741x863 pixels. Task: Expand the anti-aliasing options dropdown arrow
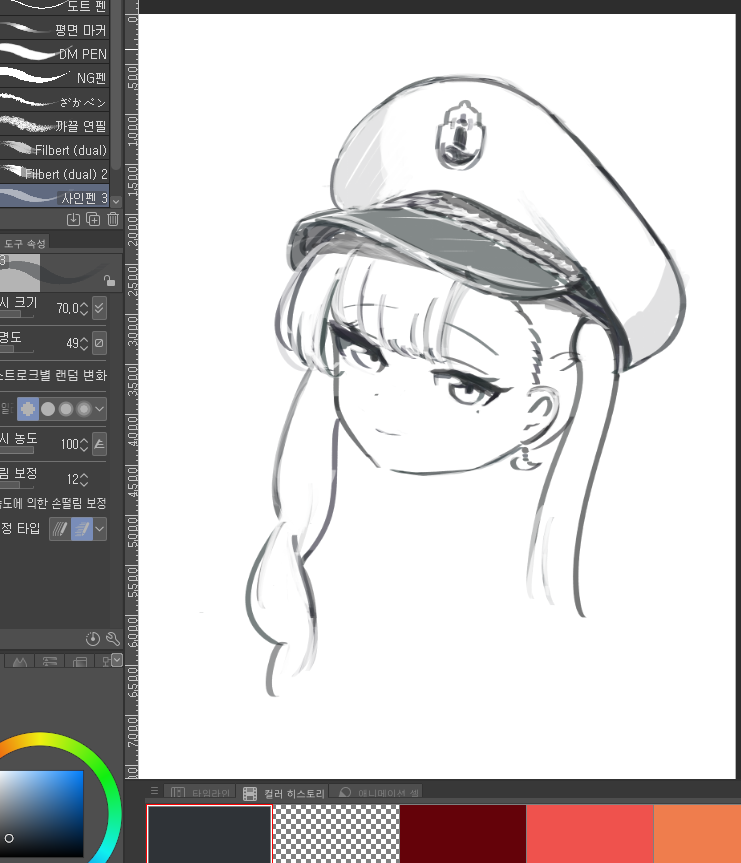tap(100, 409)
